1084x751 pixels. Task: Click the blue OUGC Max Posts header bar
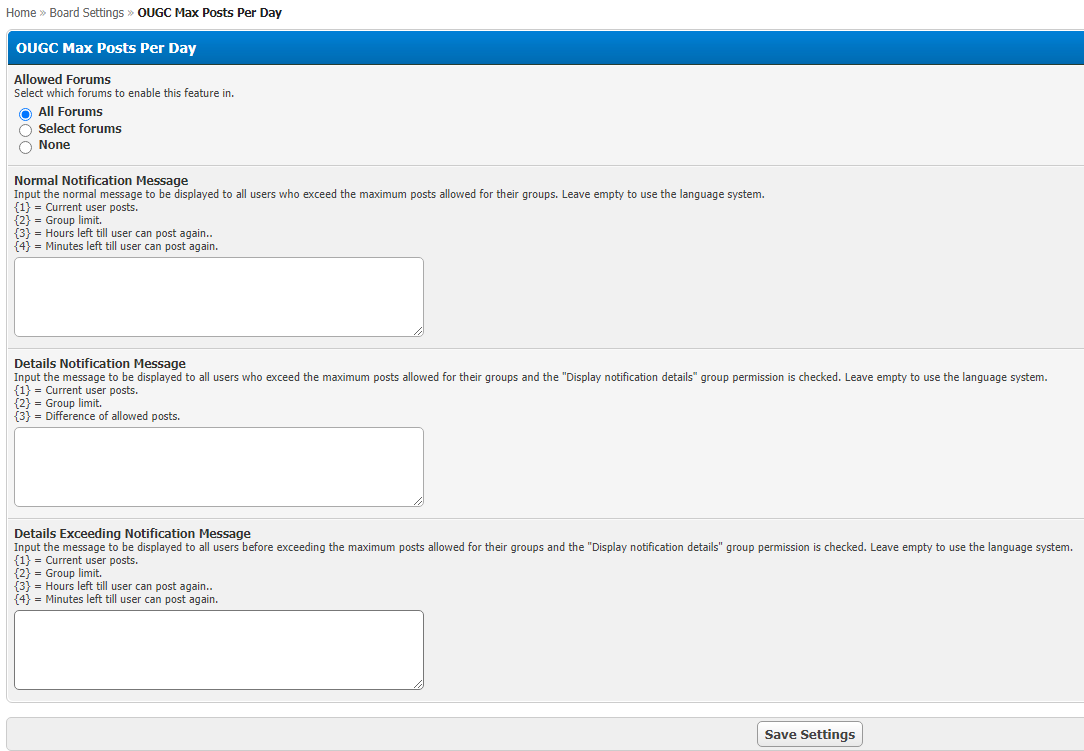[545, 48]
